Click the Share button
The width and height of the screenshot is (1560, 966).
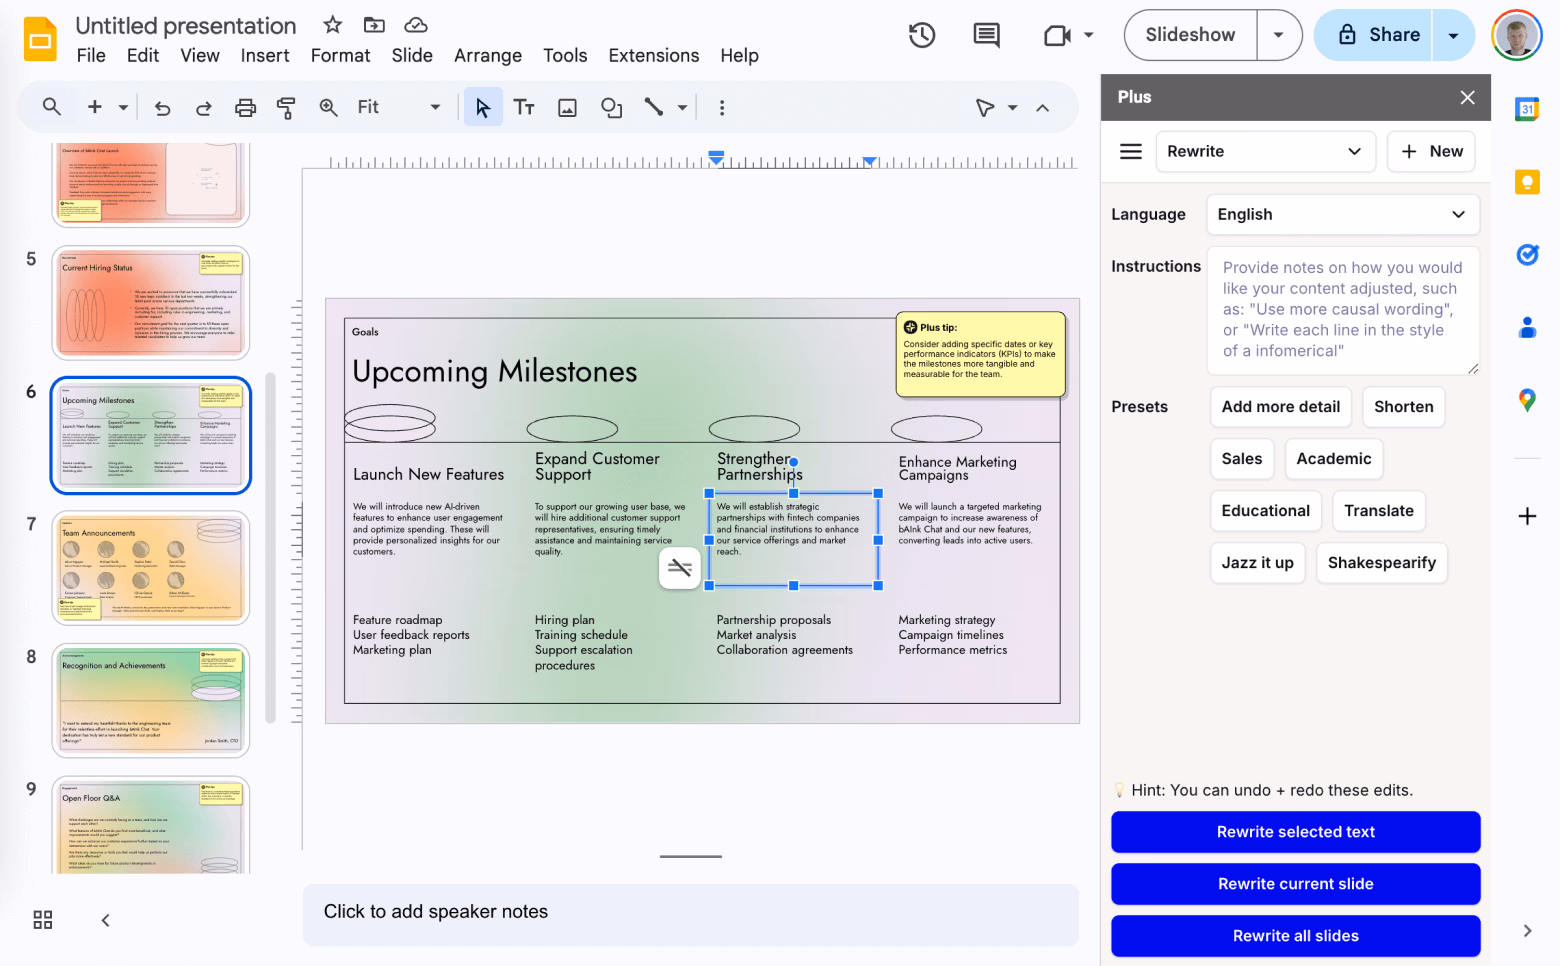pos(1374,35)
